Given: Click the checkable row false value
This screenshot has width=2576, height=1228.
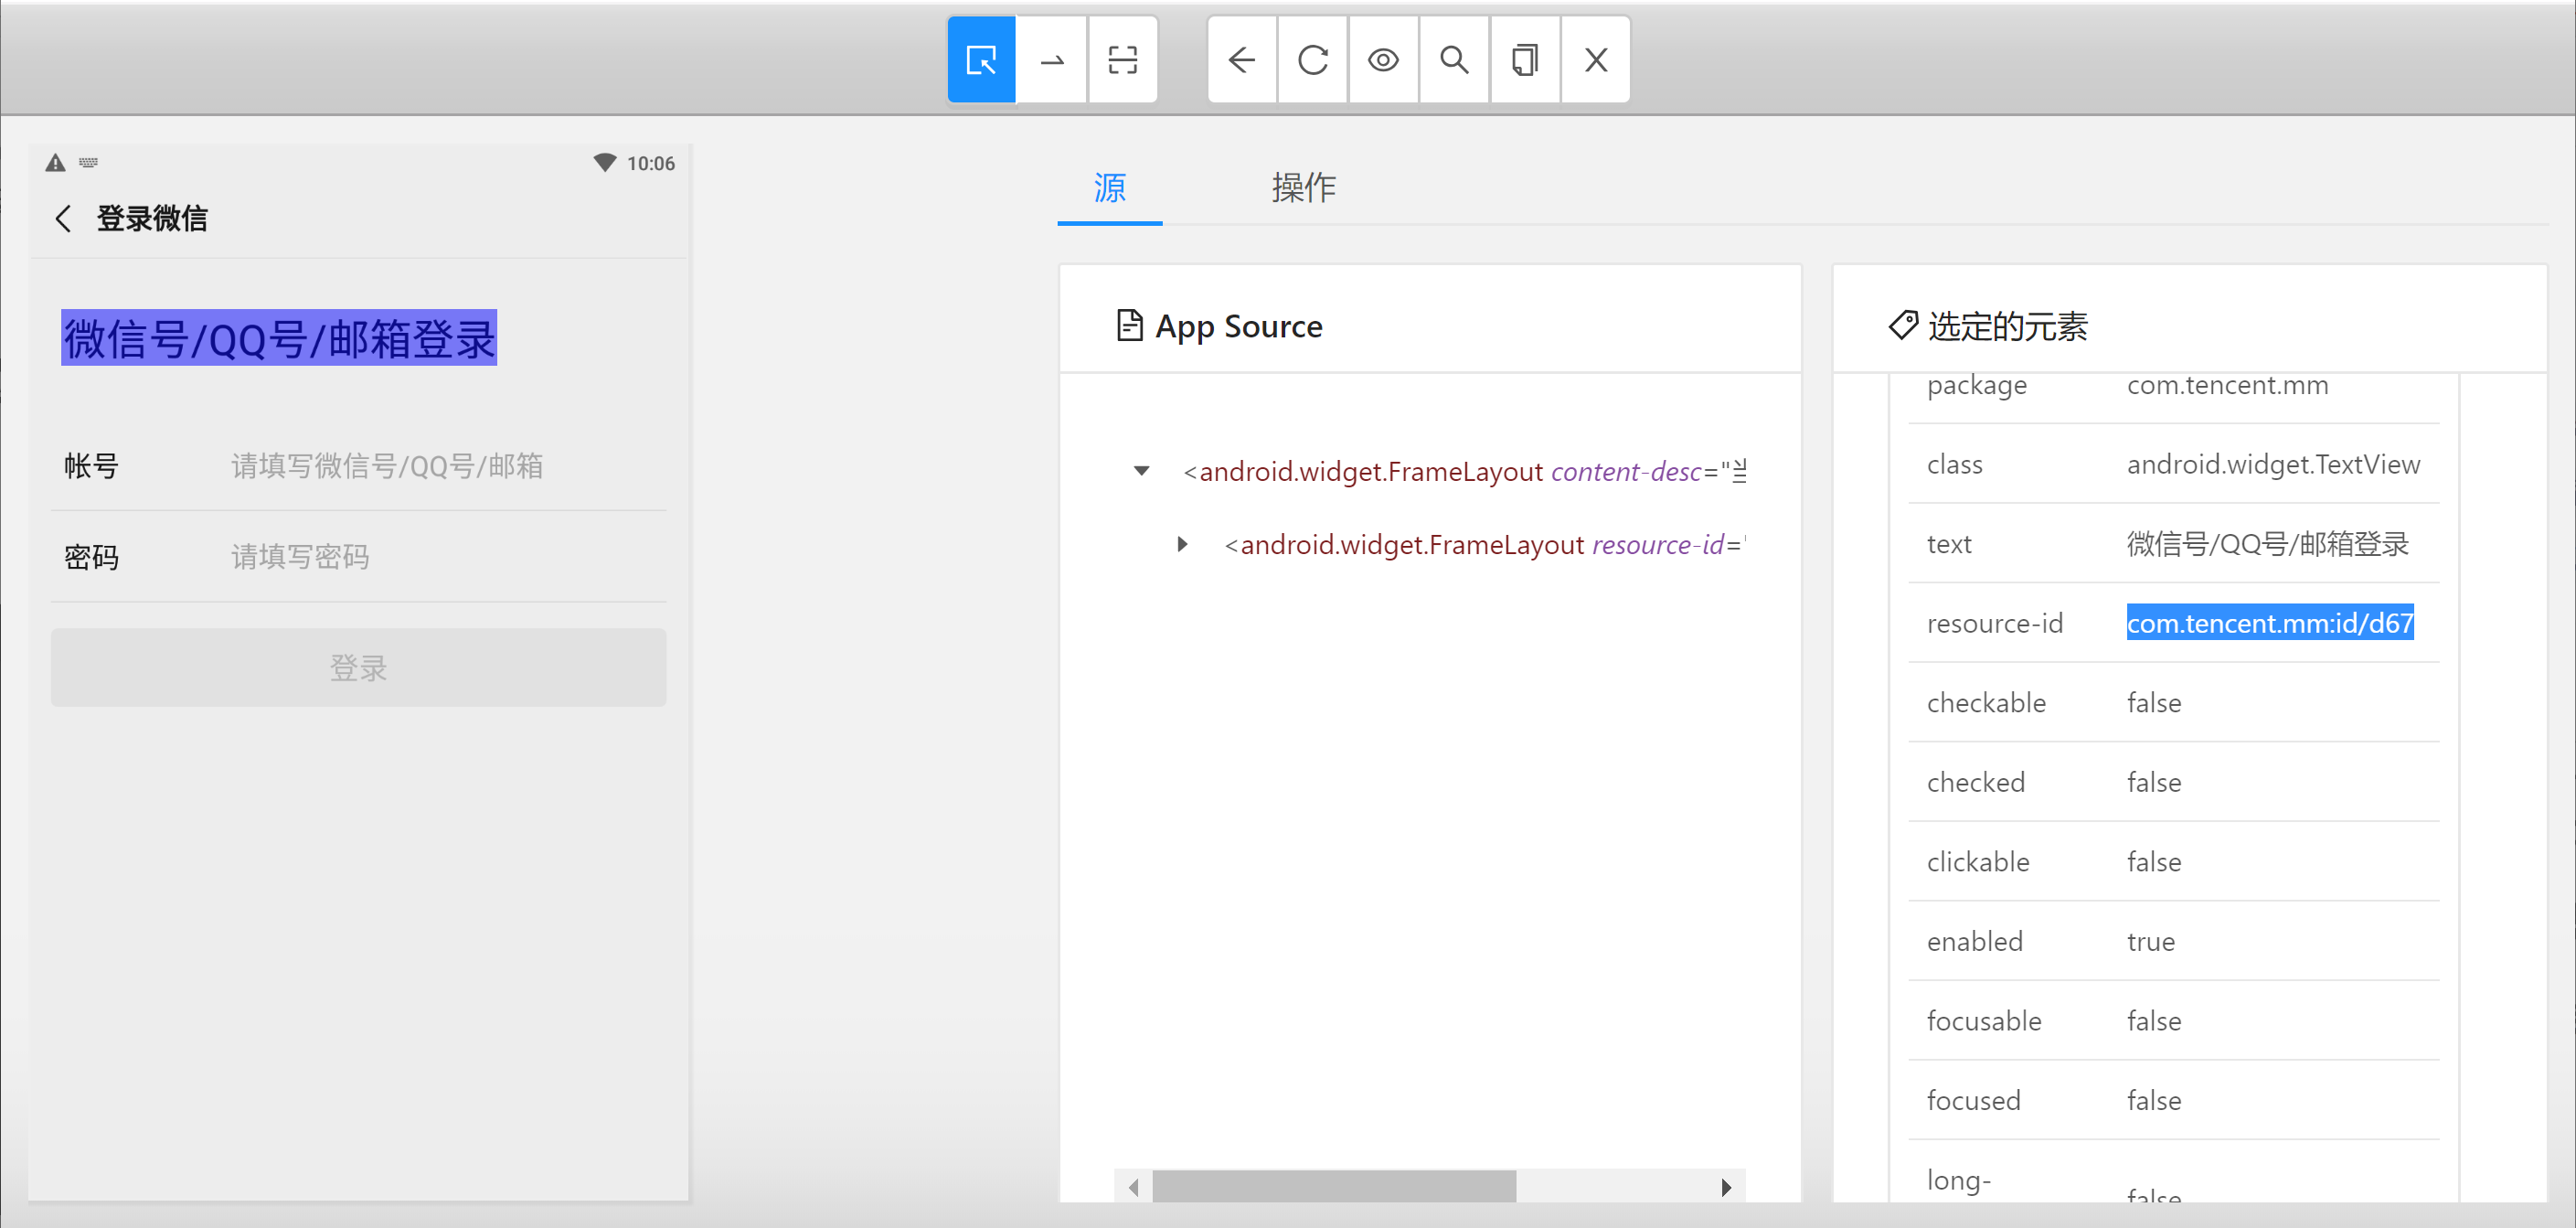Looking at the screenshot, I should pos(2154,703).
